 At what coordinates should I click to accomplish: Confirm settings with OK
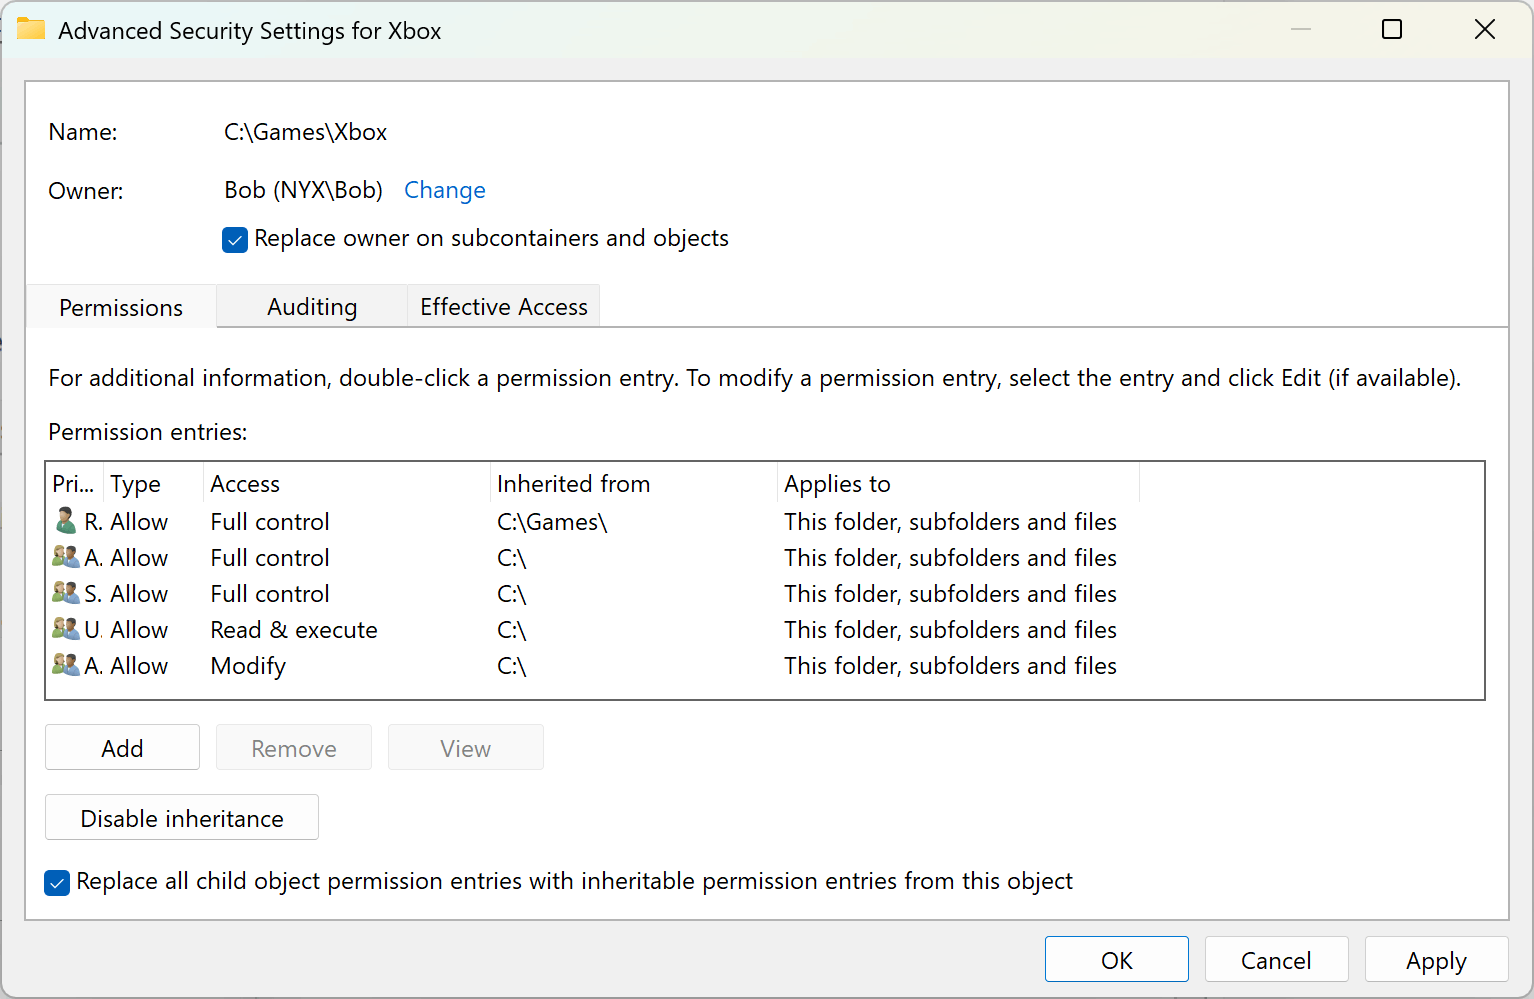click(x=1116, y=959)
